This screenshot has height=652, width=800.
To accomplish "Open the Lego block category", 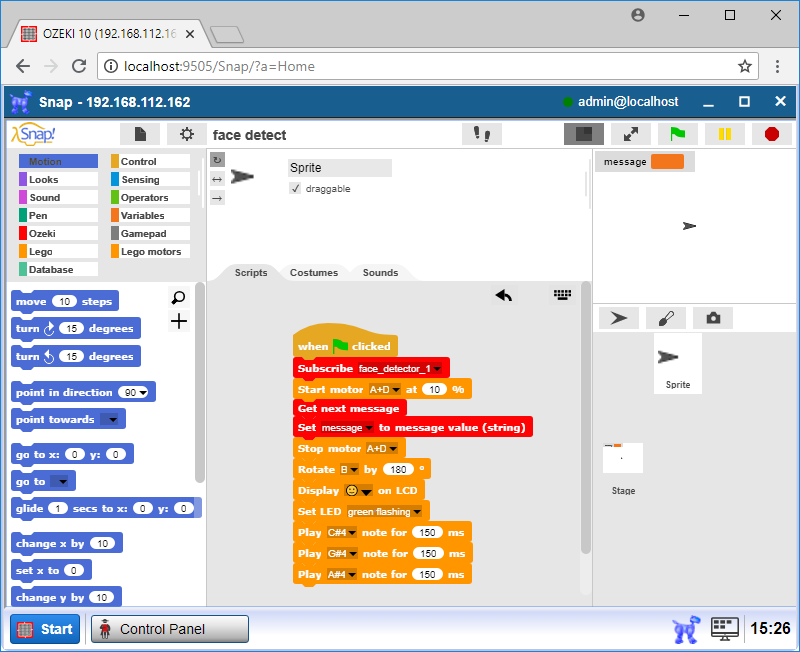I will pos(58,251).
